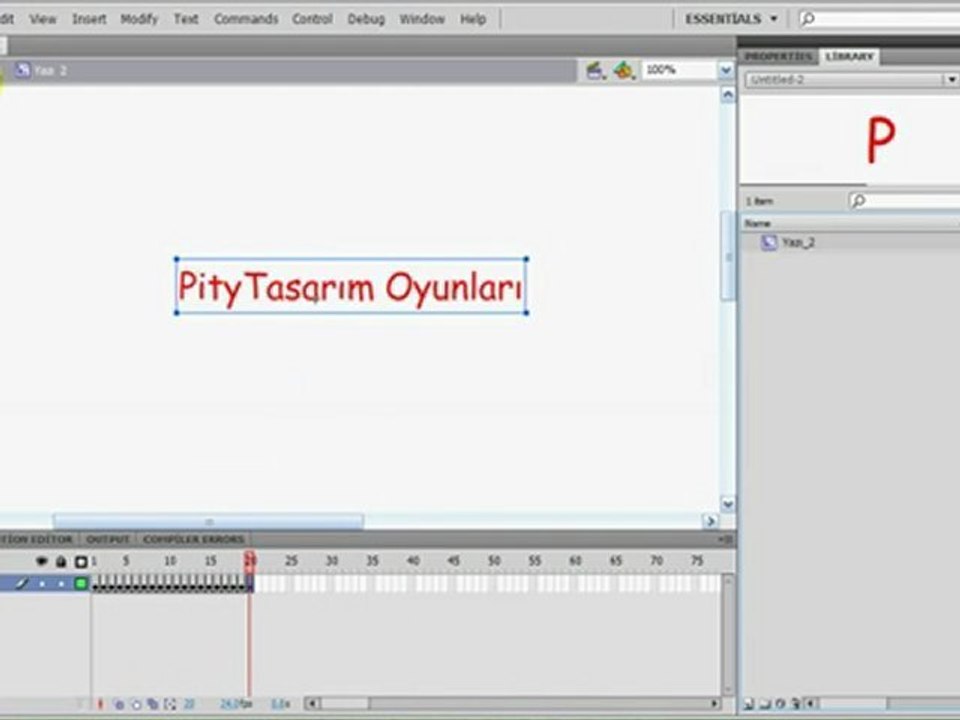Click the Library Delete trash icon
The height and width of the screenshot is (720, 960).
(x=795, y=705)
